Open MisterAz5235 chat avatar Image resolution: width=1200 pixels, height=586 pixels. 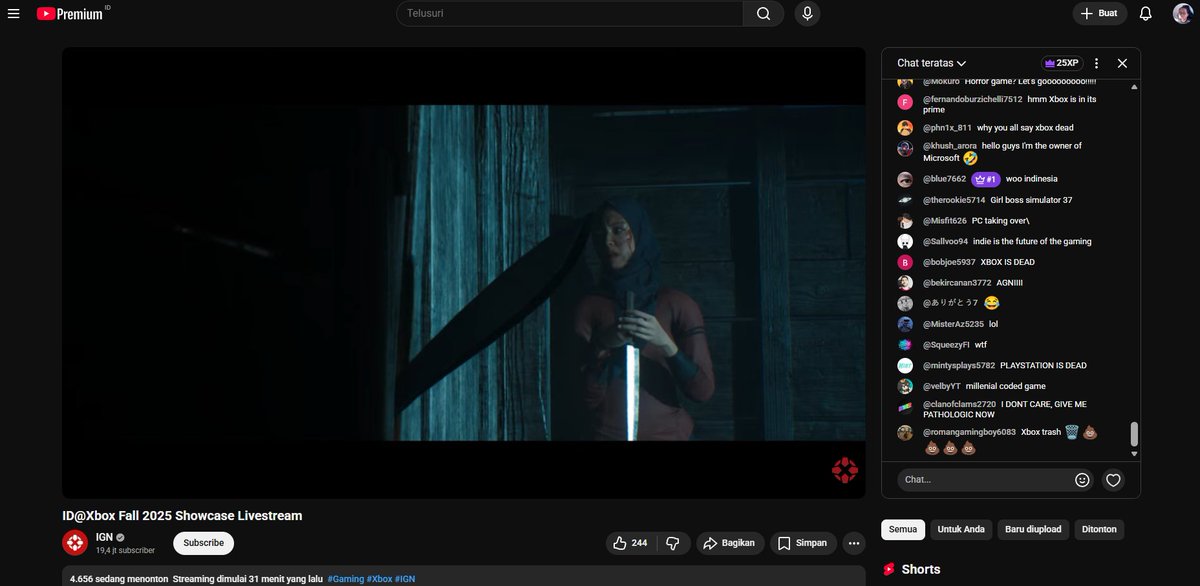(x=905, y=324)
